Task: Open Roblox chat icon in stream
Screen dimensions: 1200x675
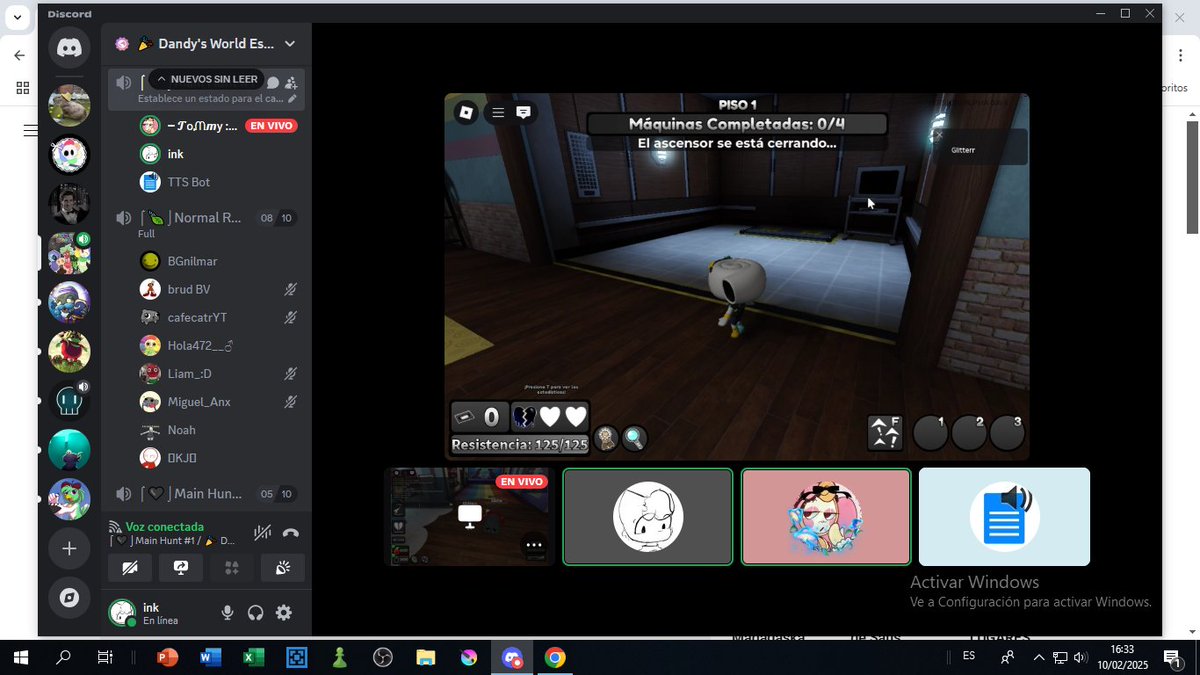Action: (523, 113)
